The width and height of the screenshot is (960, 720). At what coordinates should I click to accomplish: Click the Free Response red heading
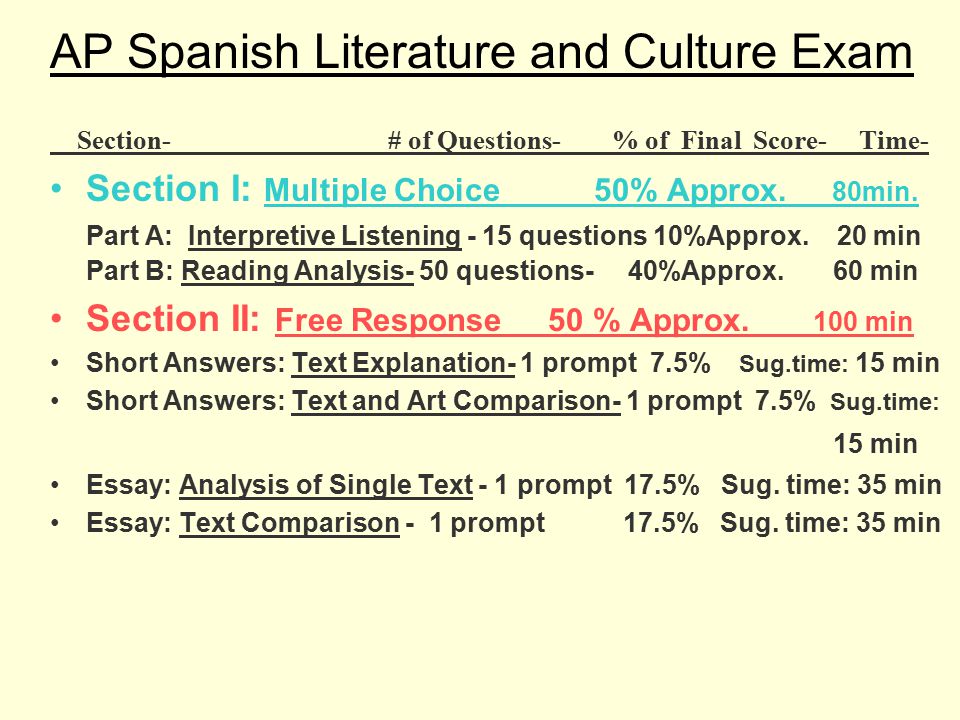tap(388, 320)
